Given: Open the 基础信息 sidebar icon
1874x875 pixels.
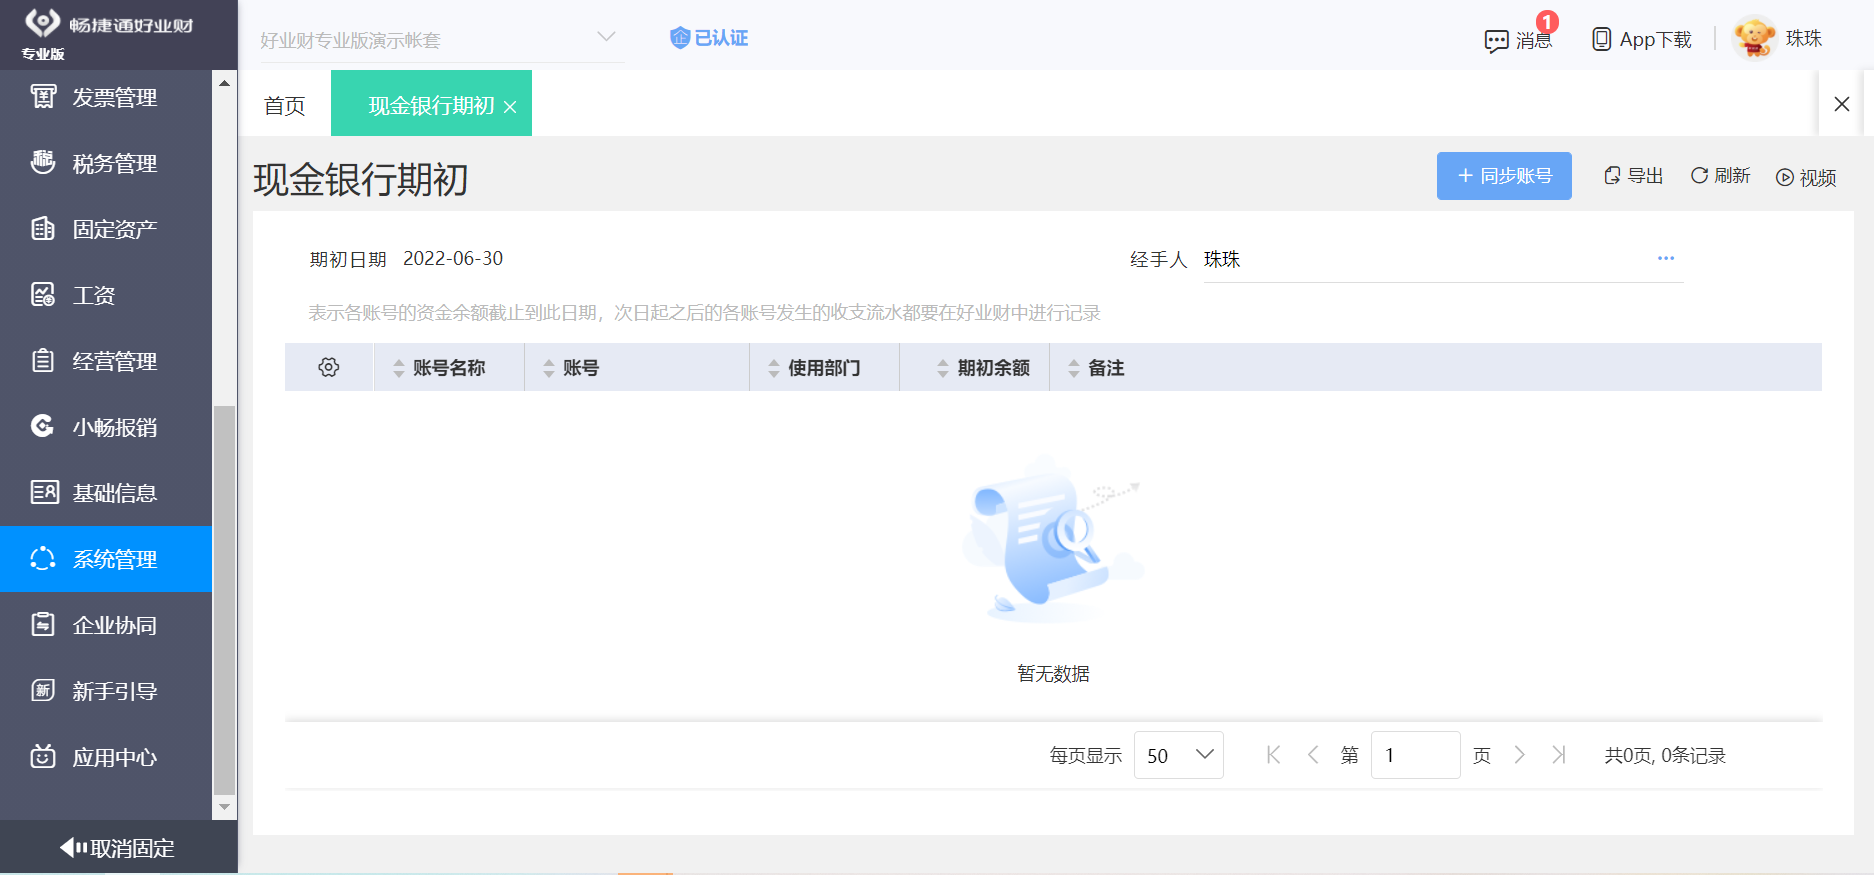Looking at the screenshot, I should click(43, 492).
